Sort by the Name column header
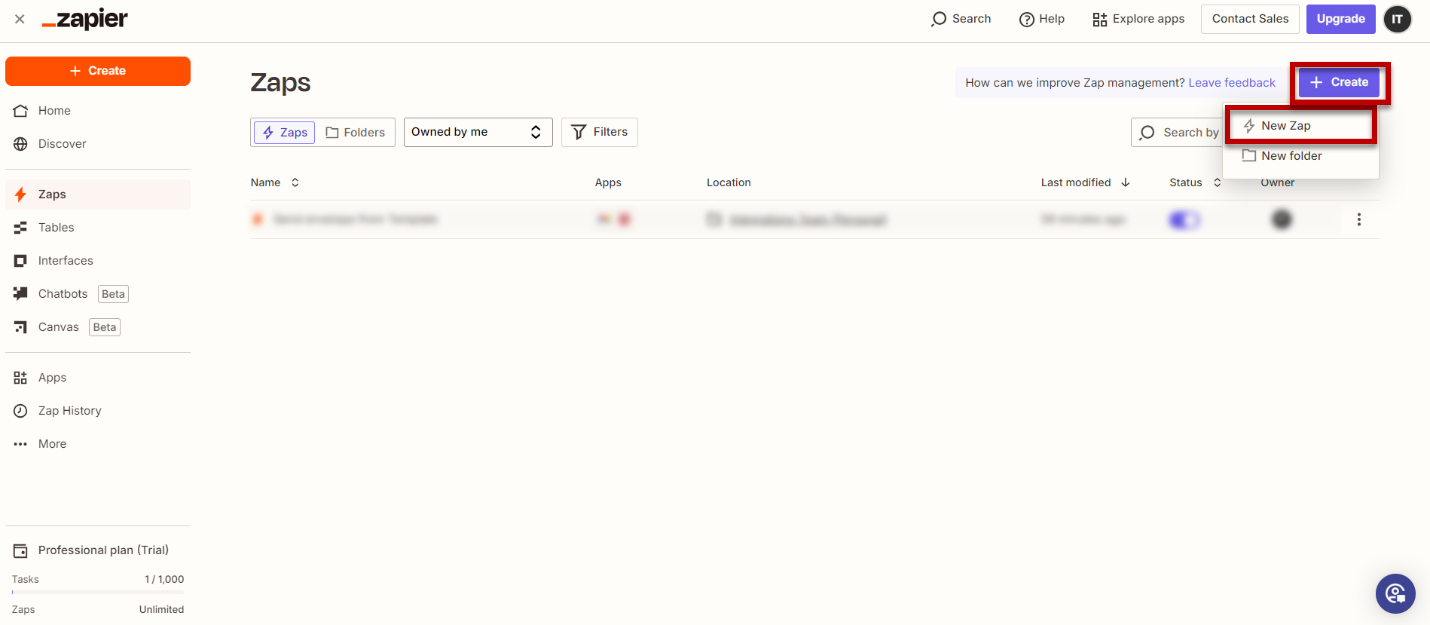Image resolution: width=1430 pixels, height=625 pixels. click(275, 183)
